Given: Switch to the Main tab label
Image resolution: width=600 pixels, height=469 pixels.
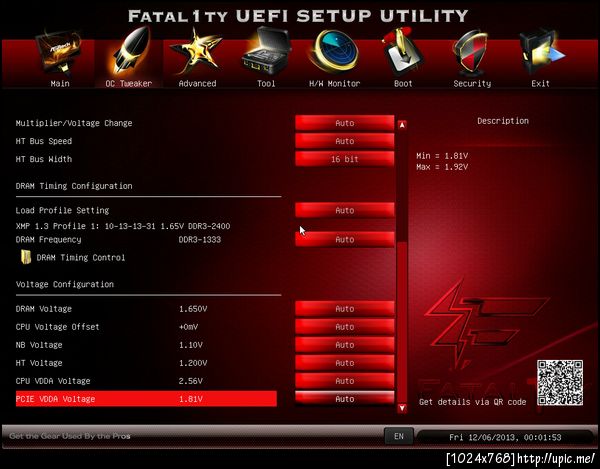Looking at the screenshot, I should point(60,83).
